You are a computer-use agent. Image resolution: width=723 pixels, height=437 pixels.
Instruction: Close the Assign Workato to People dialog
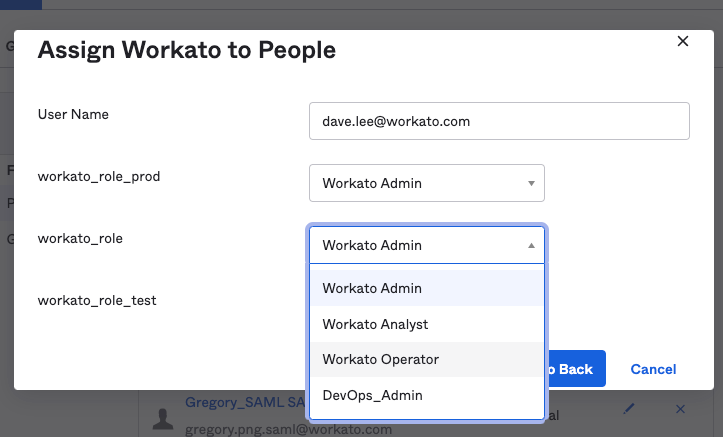point(683,42)
